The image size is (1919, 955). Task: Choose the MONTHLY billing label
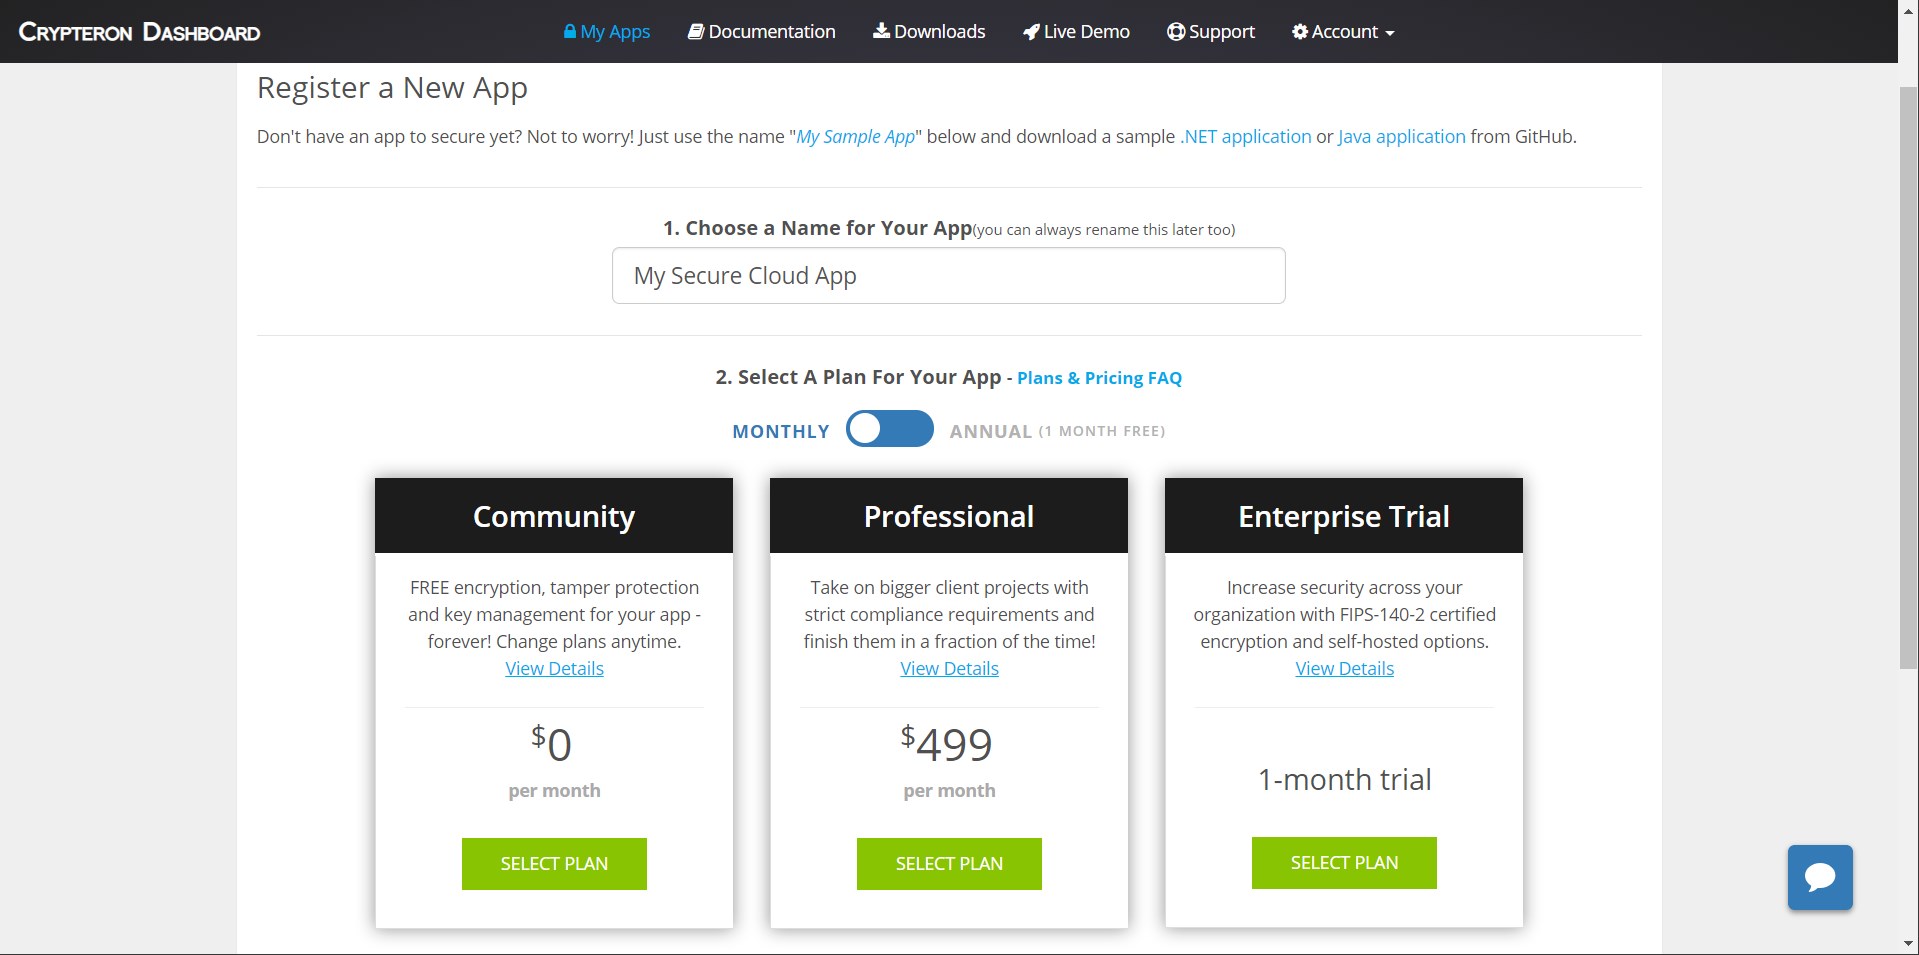781,431
